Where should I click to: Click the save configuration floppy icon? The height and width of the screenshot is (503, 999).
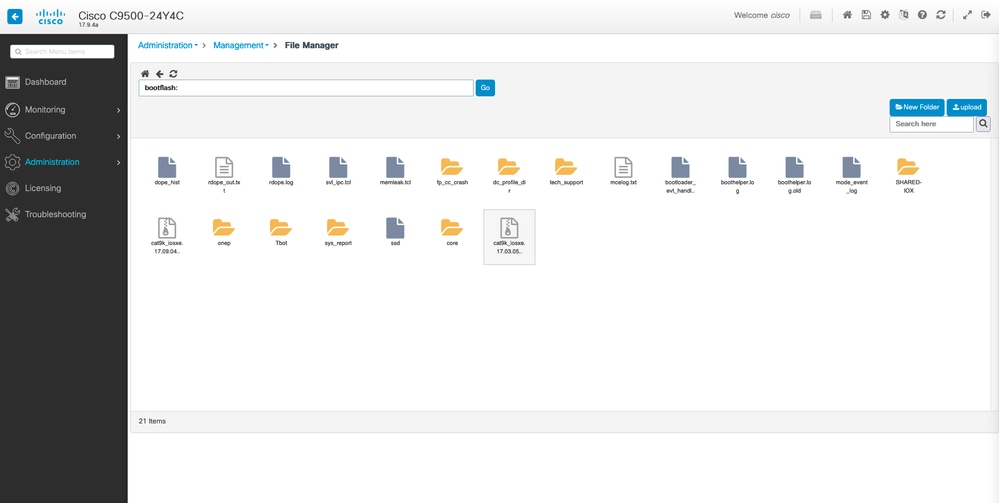(866, 15)
